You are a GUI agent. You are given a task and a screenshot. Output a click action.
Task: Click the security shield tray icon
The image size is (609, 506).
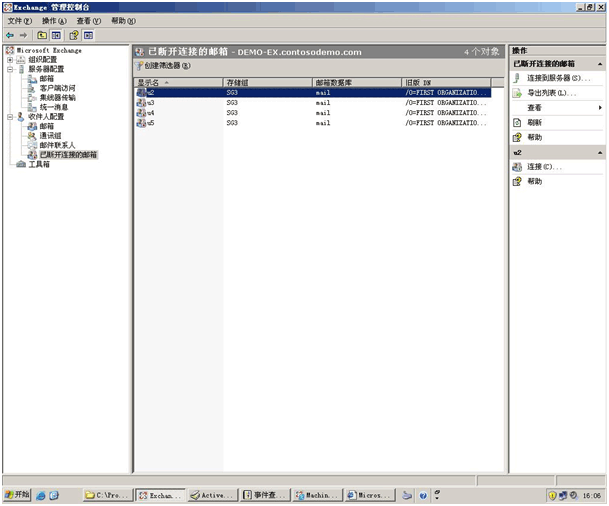(x=552, y=496)
